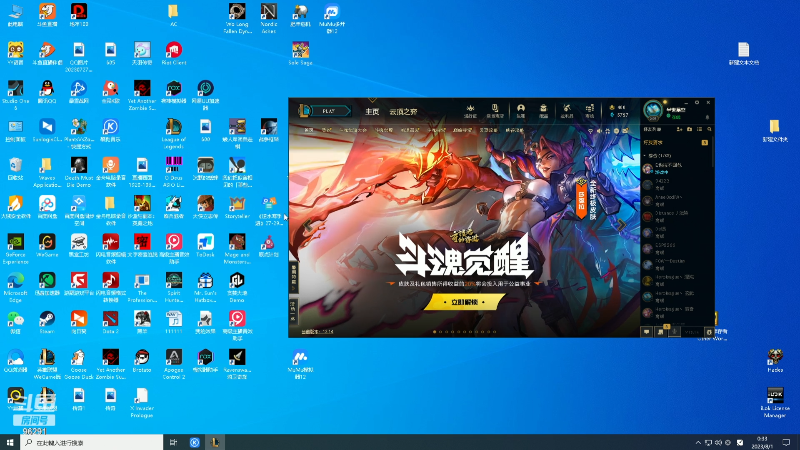Open Death Must Die Demo shortcut
Image resolution: width=800 pixels, height=450 pixels.
tap(79, 172)
